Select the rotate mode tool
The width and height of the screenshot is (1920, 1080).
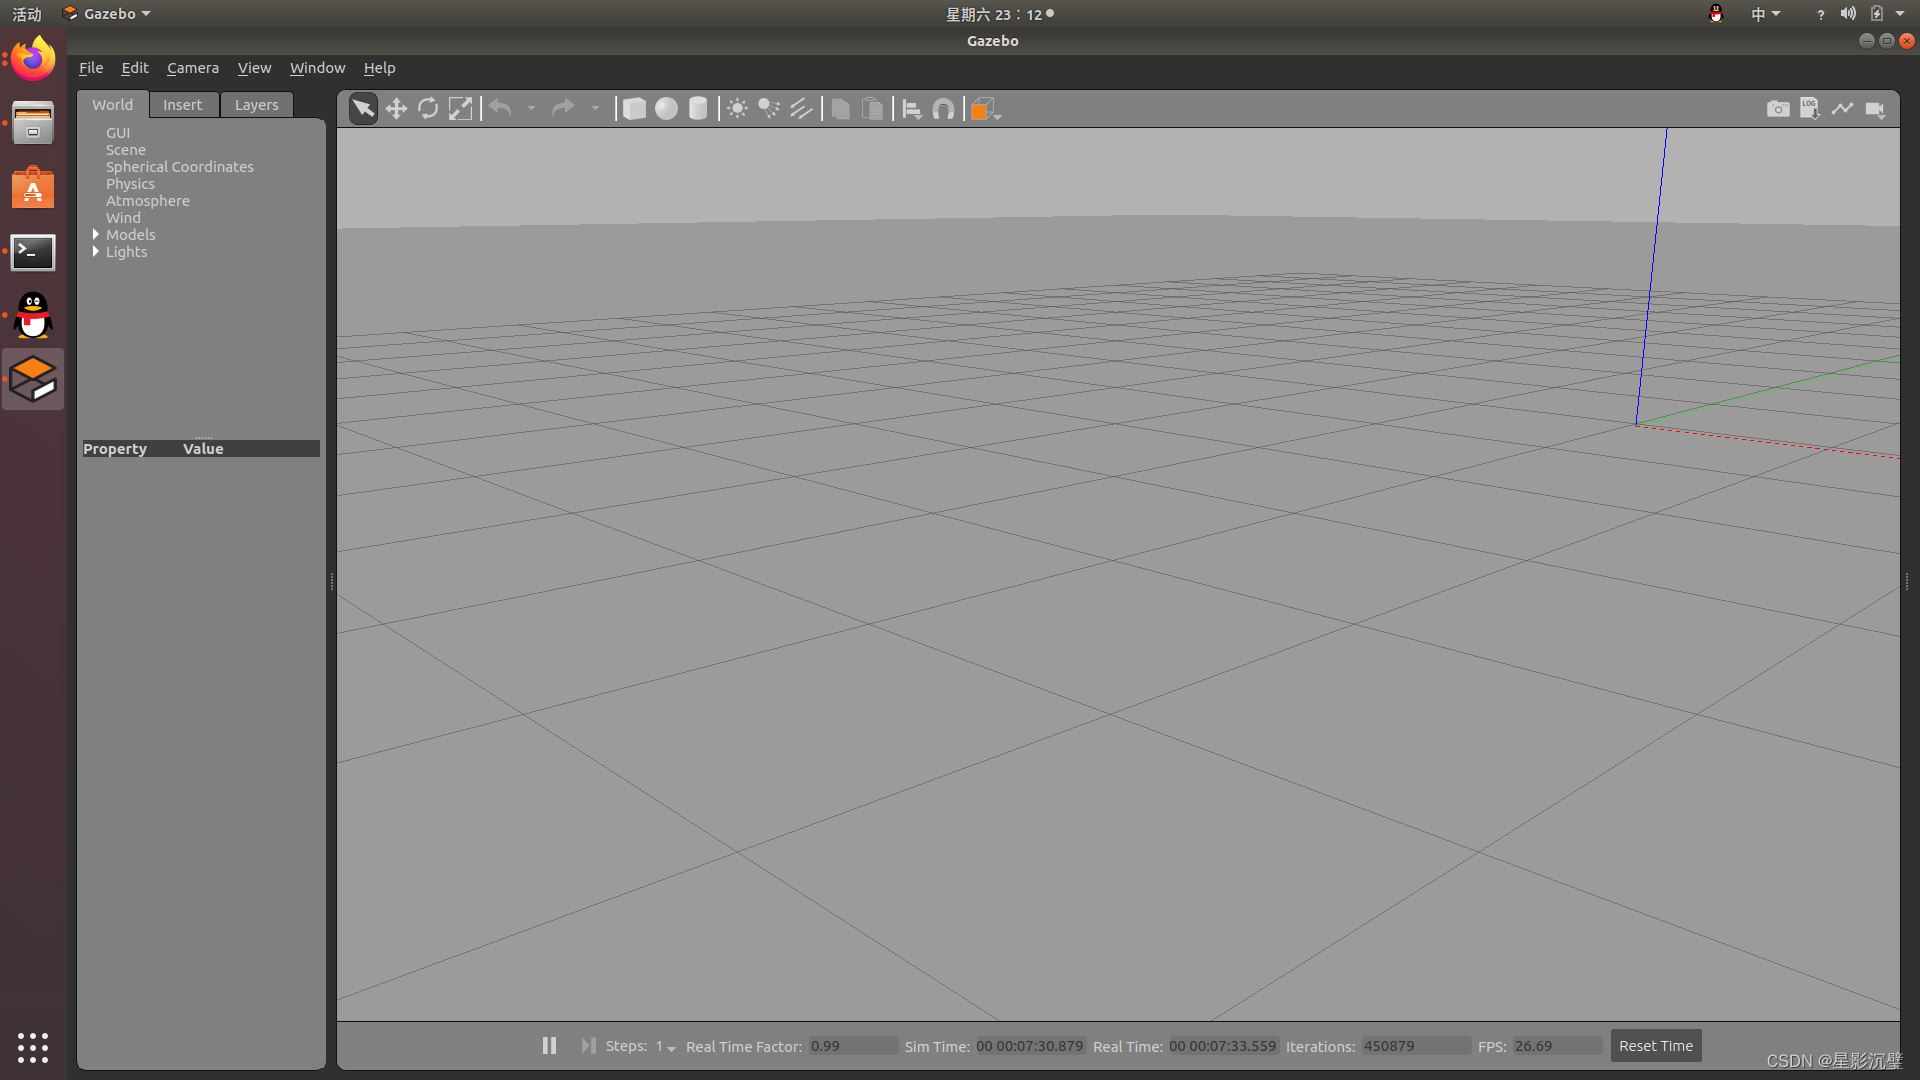[x=428, y=109]
